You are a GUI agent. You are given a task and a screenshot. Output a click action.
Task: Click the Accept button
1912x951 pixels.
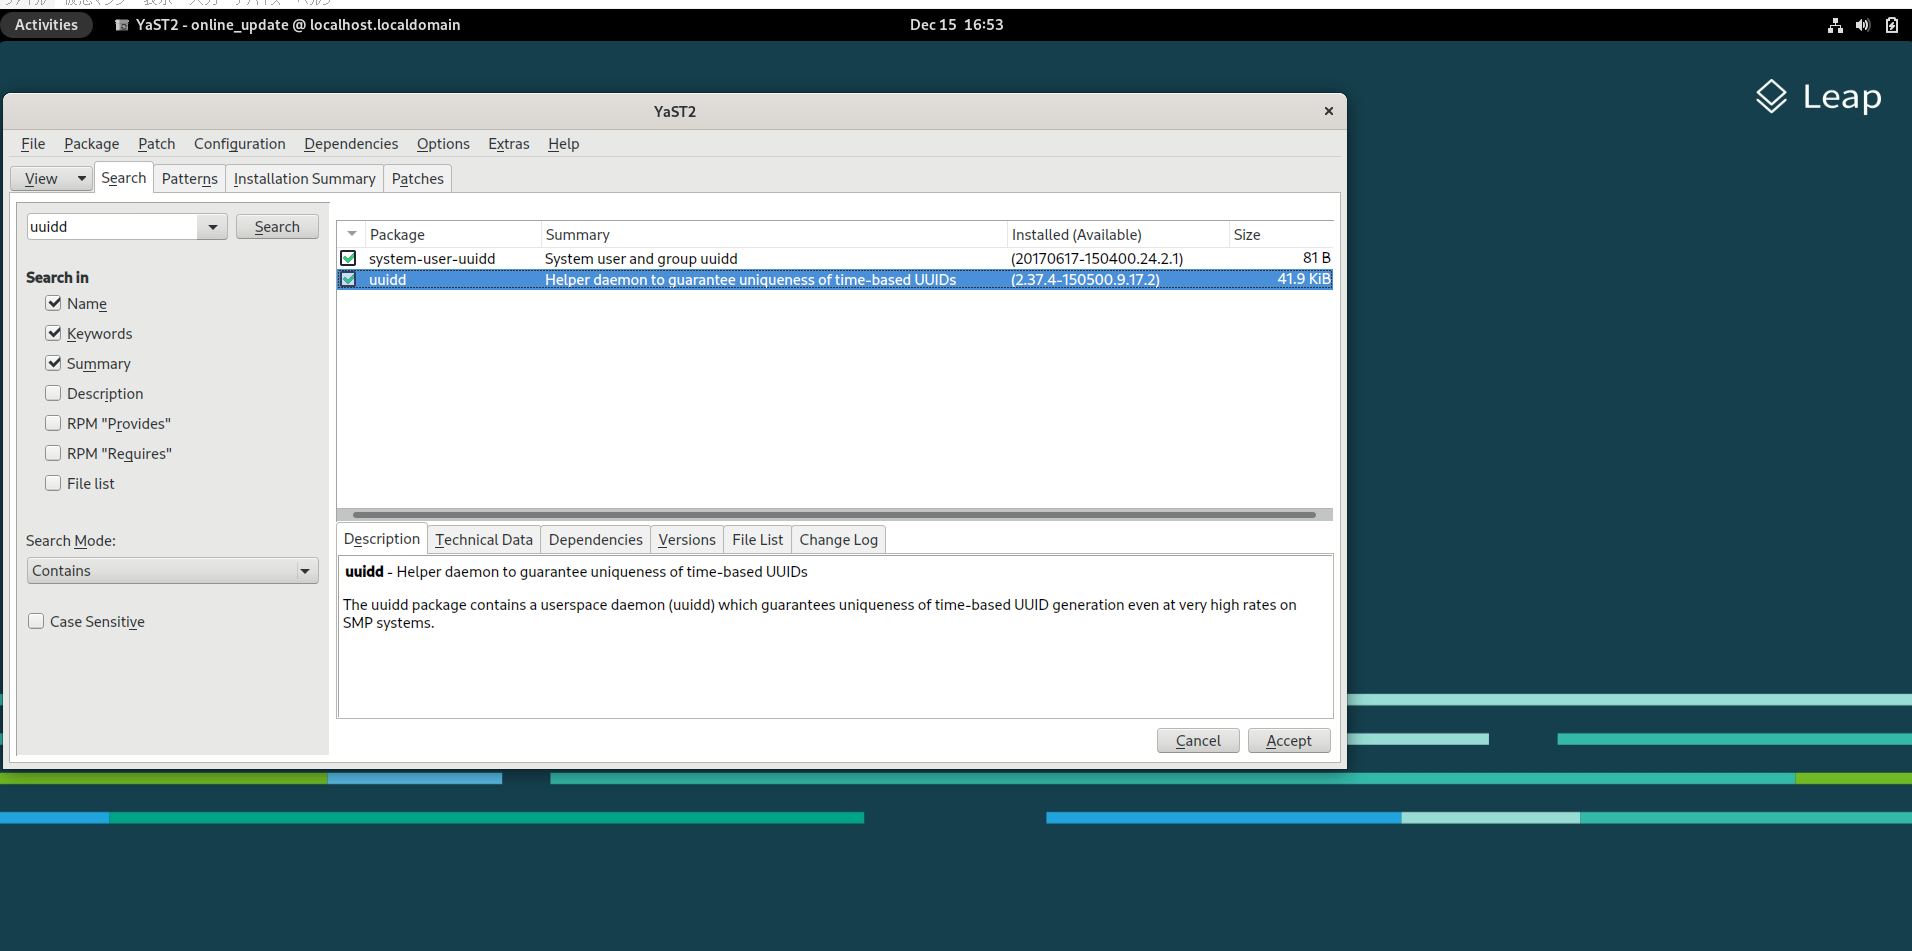pos(1289,740)
